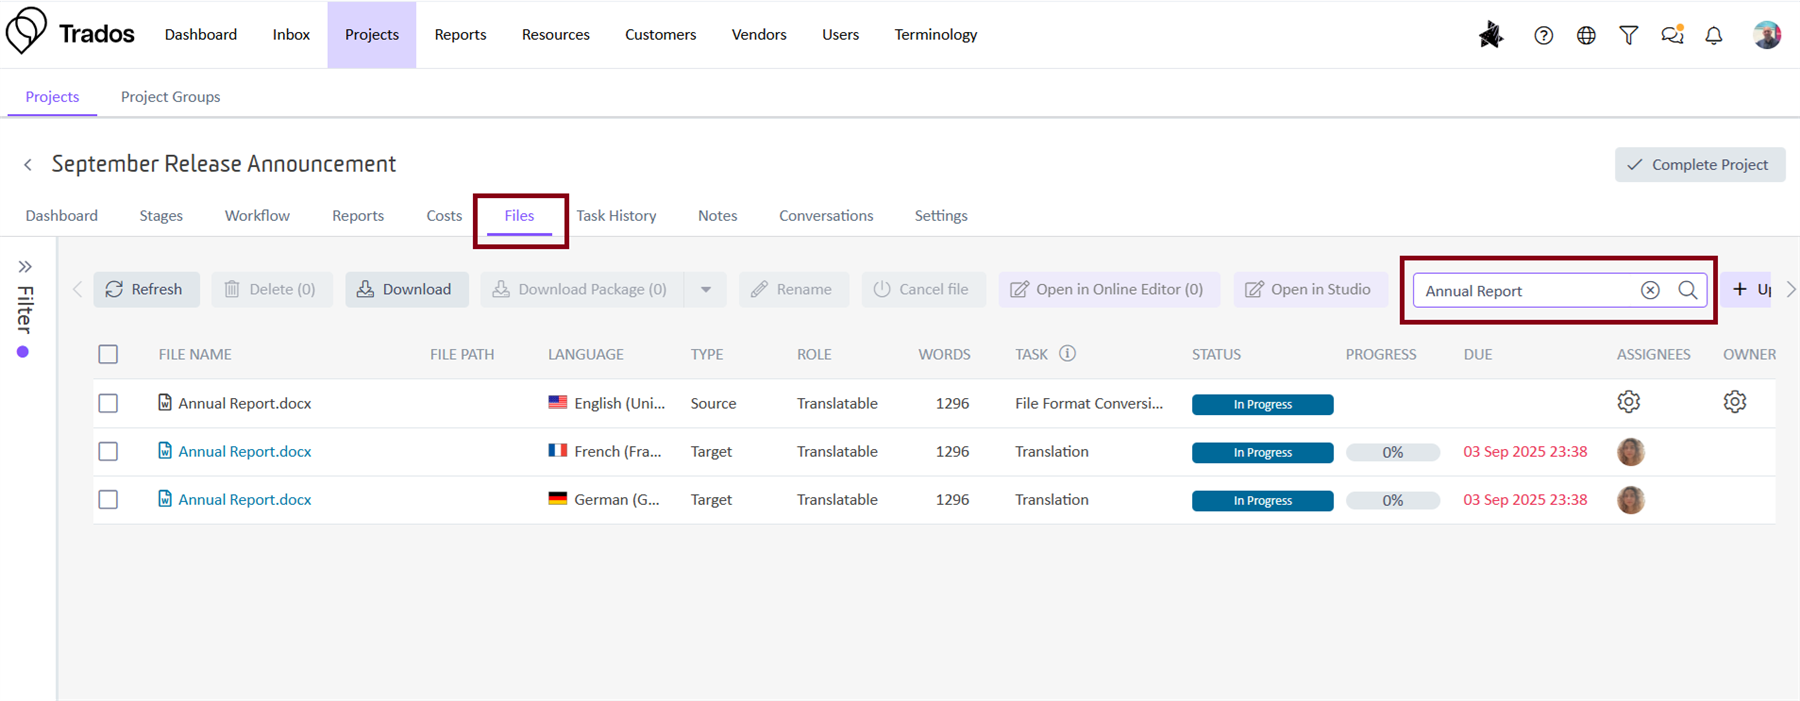Open the Terminology menu

(935, 35)
